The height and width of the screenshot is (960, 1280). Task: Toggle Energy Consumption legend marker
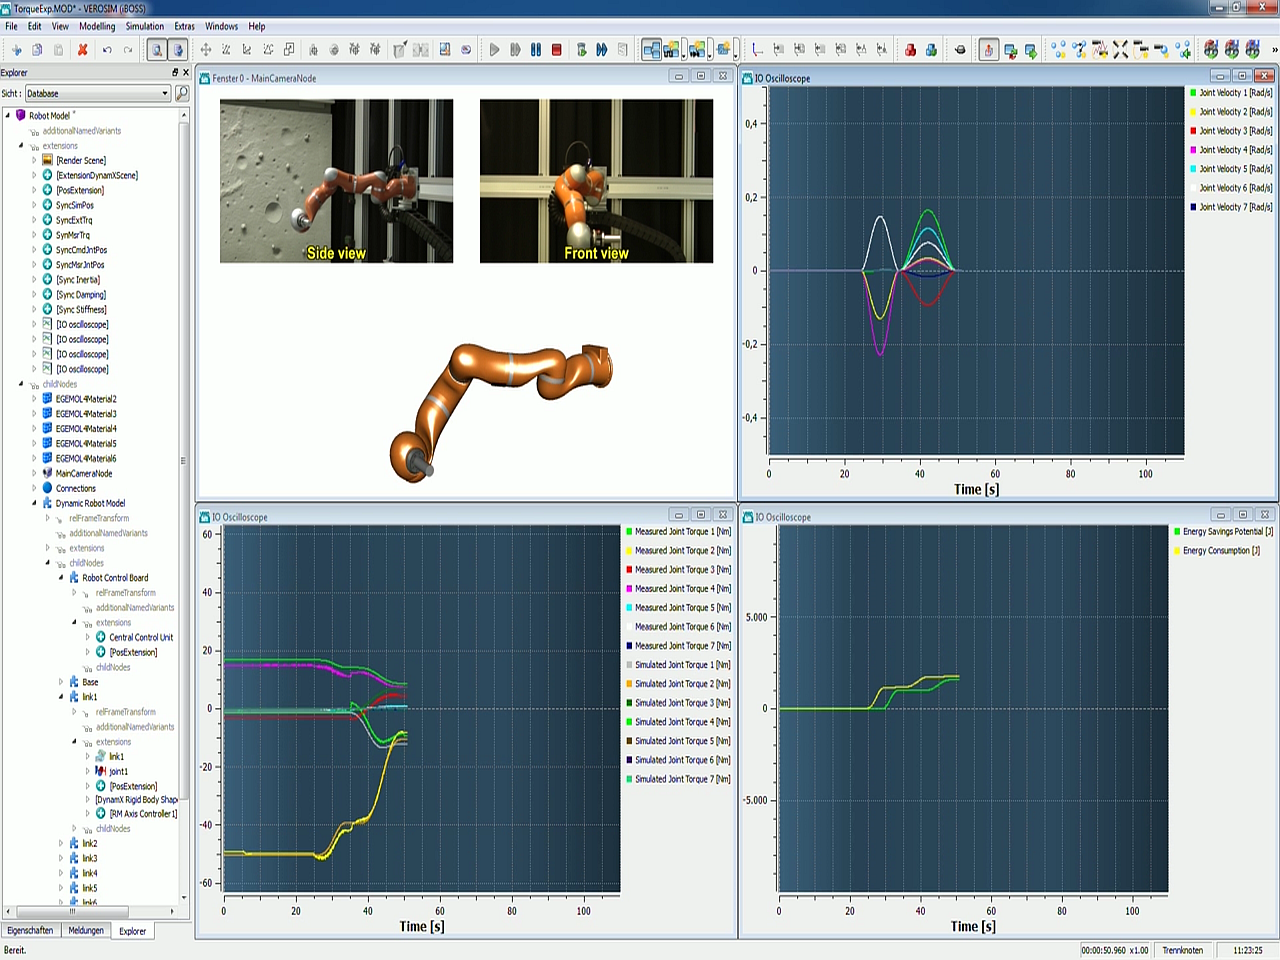point(1177,551)
